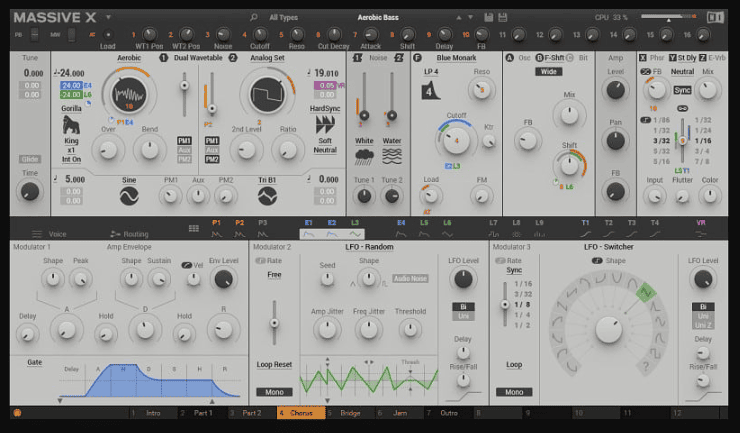Click the orange animation power icon bottom-left
This screenshot has width=740, height=433.
17,413
